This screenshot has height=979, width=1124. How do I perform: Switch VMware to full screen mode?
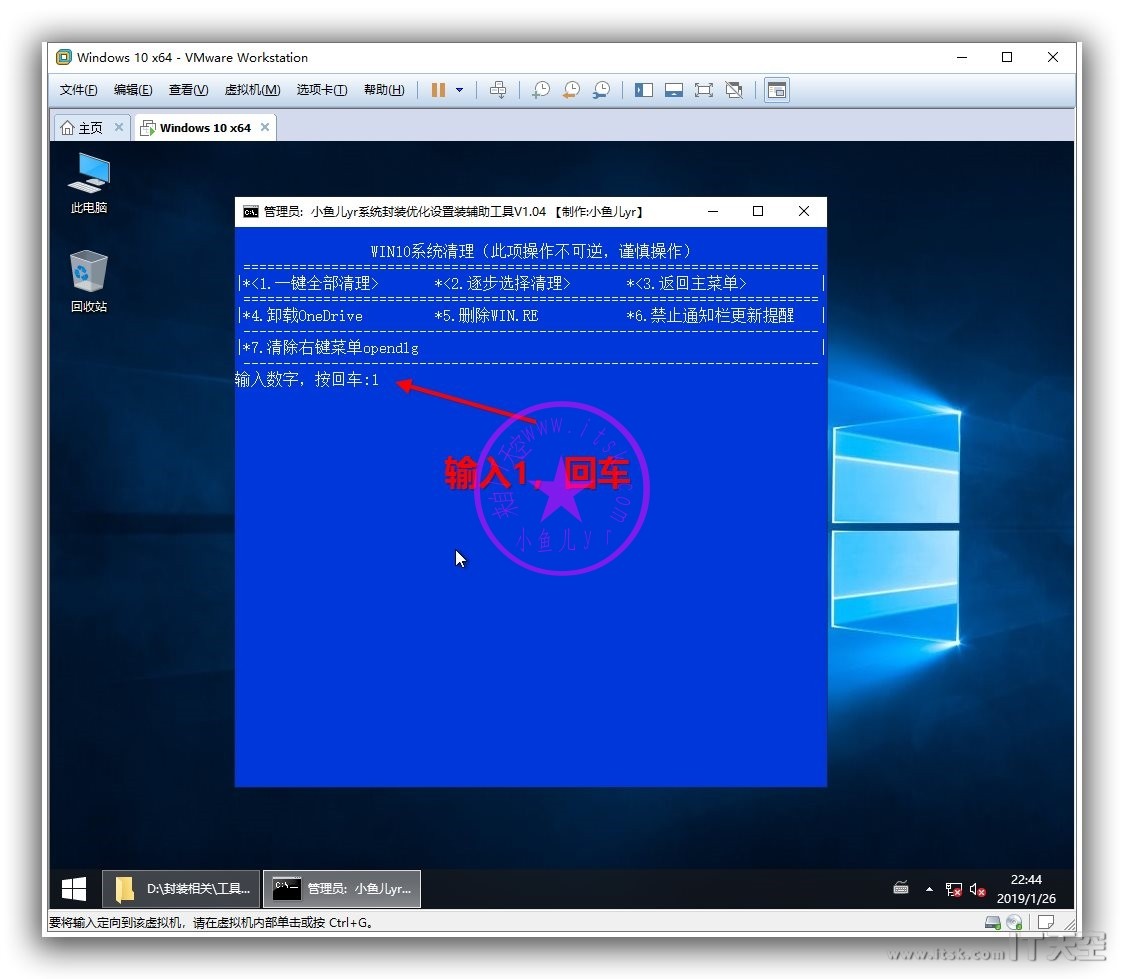(704, 90)
